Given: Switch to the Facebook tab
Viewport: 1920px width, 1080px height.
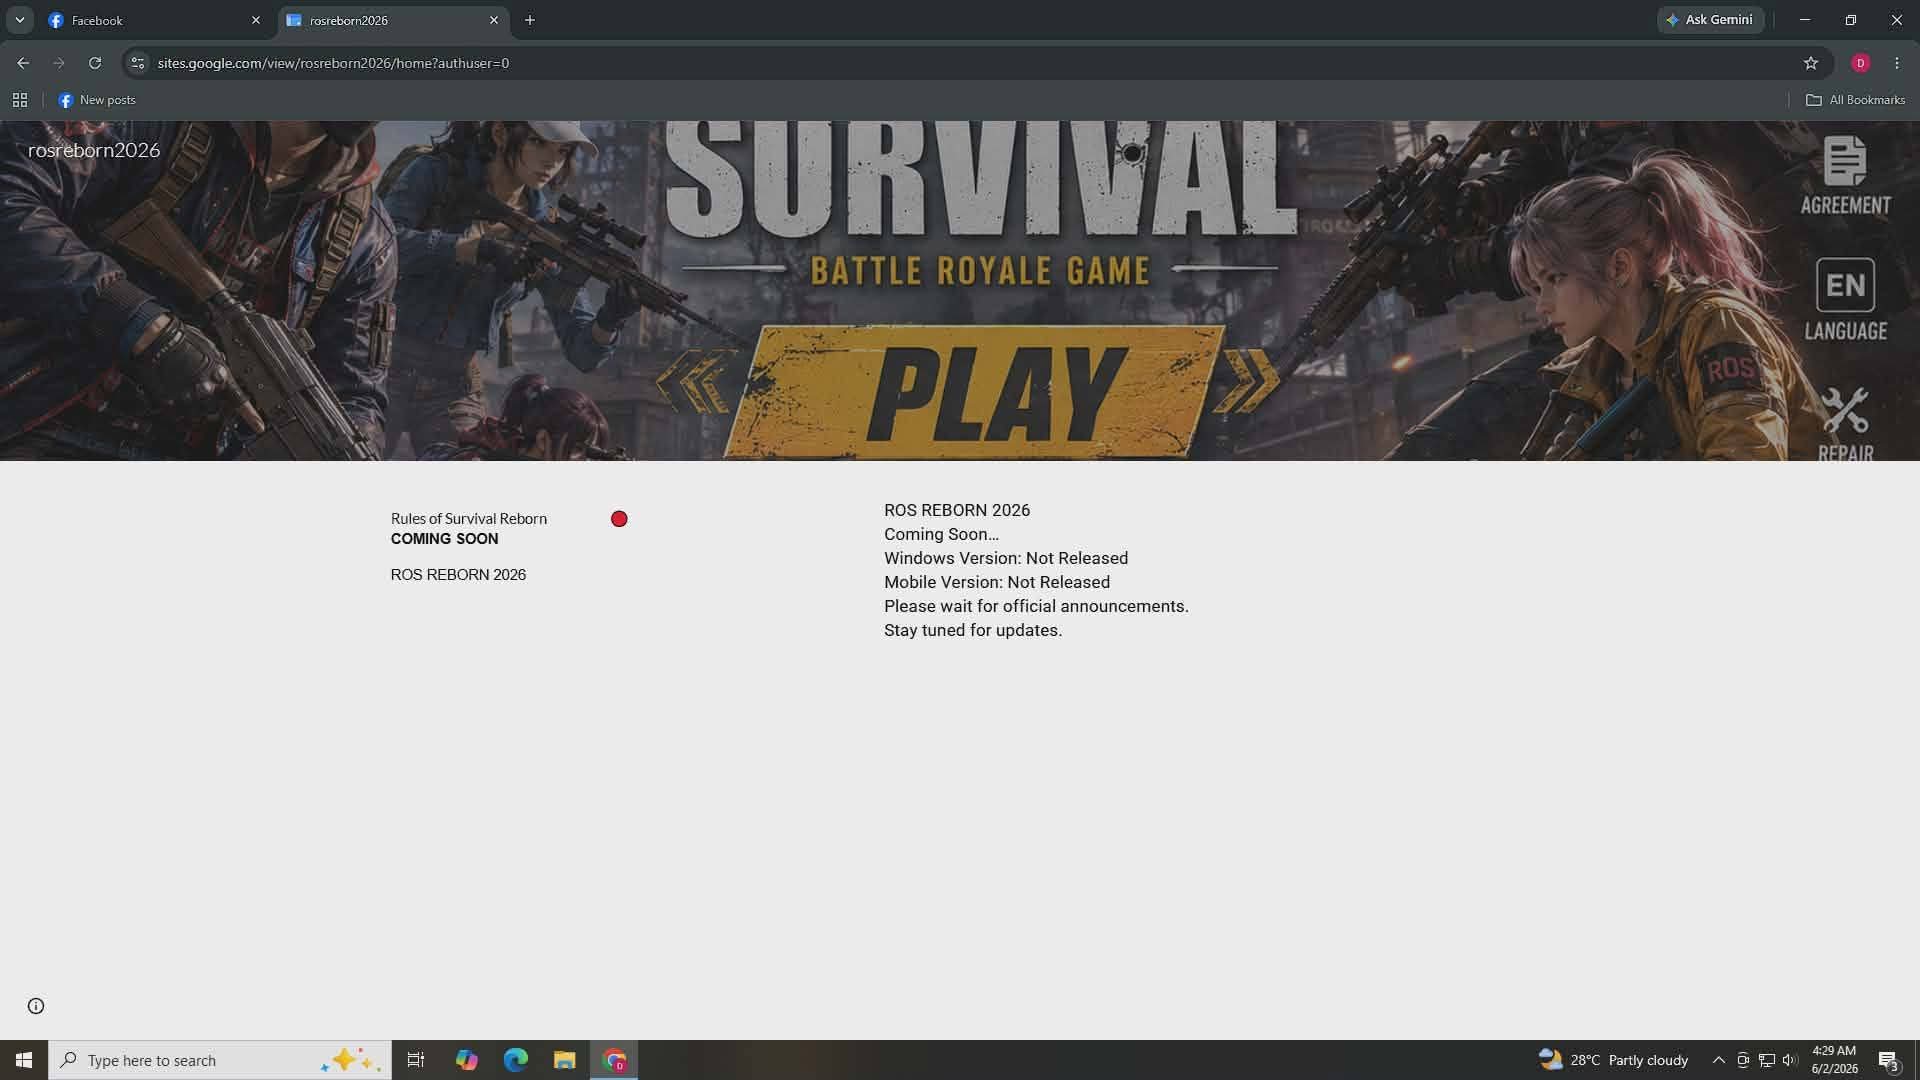Looking at the screenshot, I should point(155,20).
